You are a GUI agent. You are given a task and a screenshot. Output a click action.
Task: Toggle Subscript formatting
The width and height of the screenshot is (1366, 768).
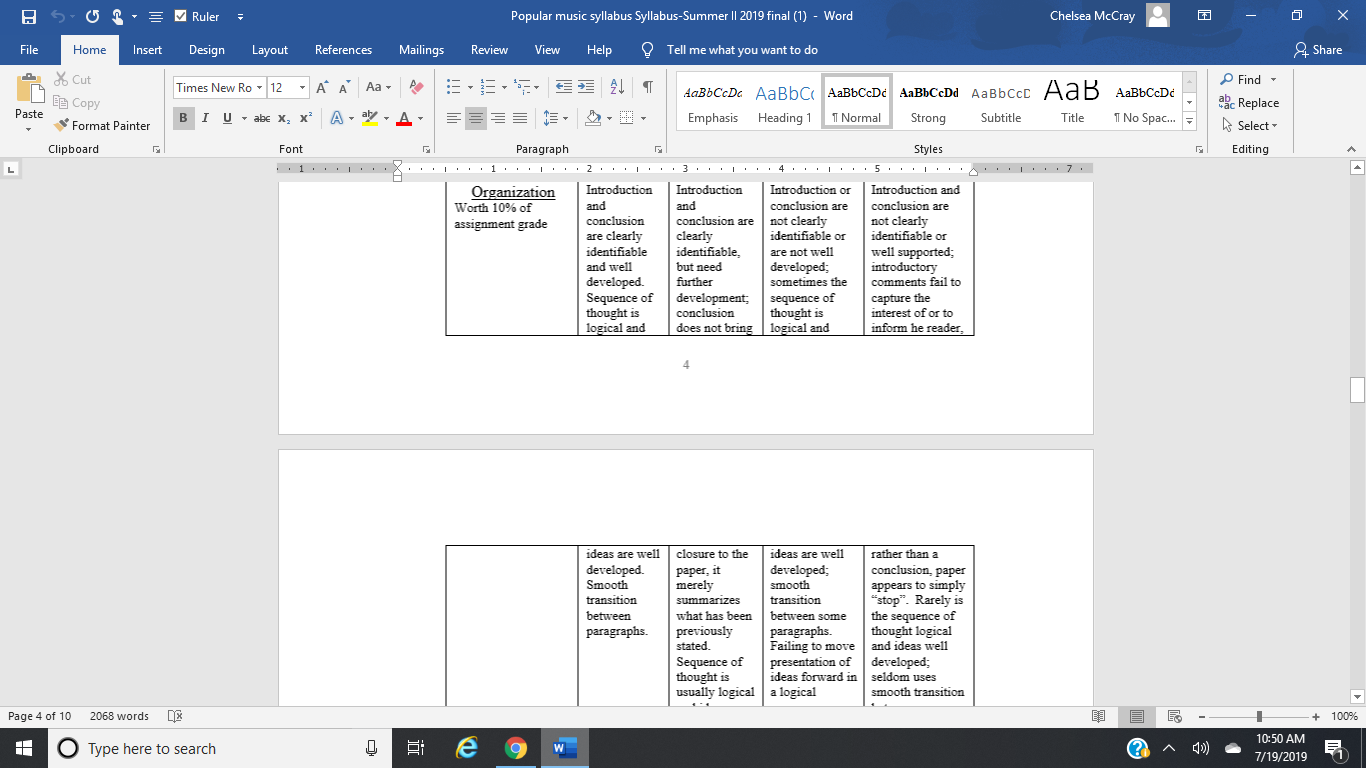point(284,118)
